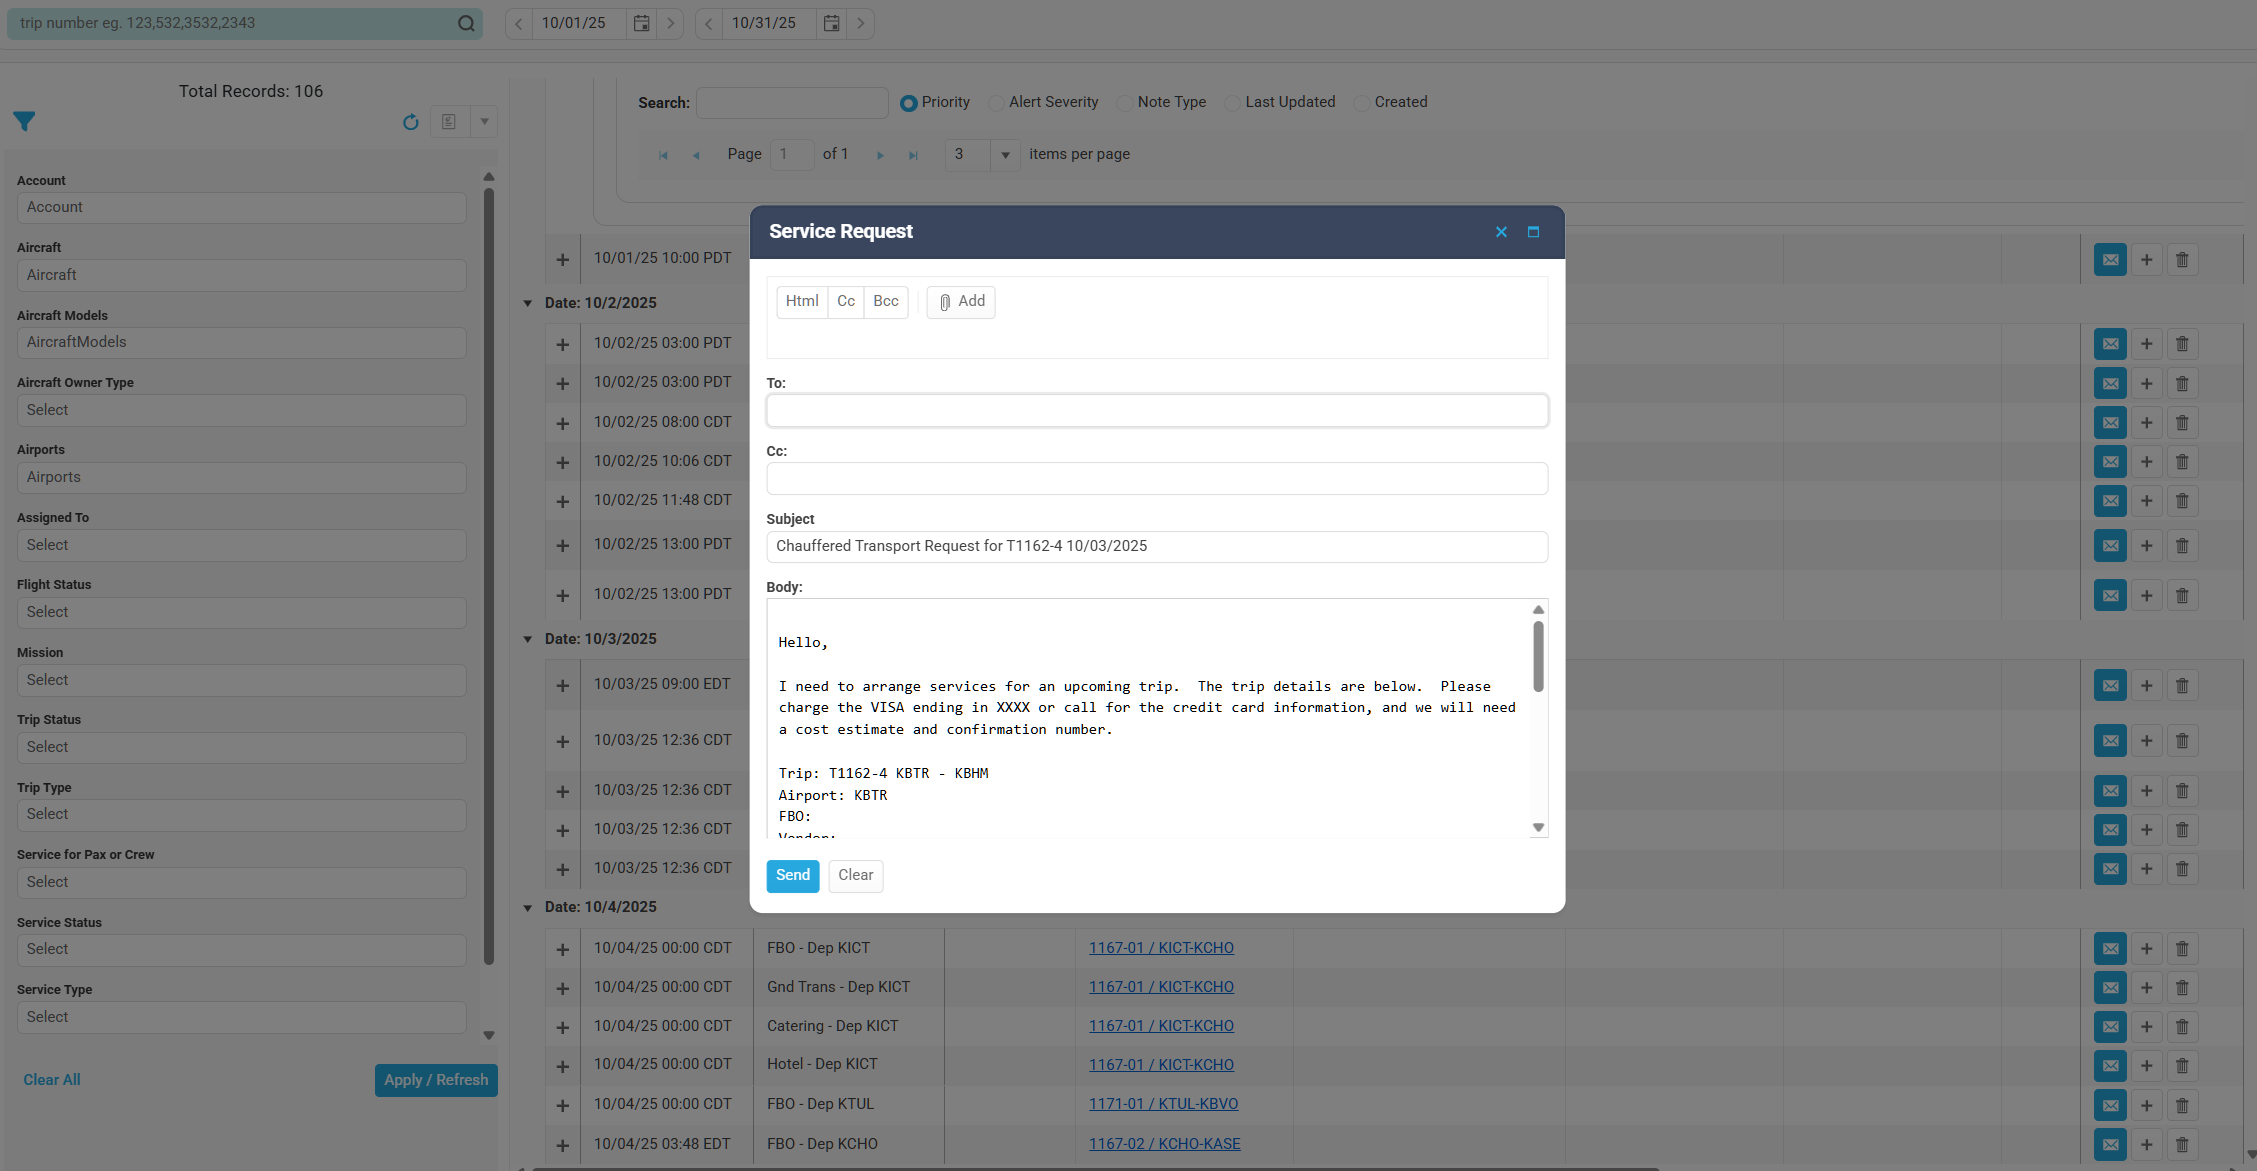The height and width of the screenshot is (1171, 2257).
Task: Click trash icon for Hotel - Dep KICT row
Action: point(2182,1066)
